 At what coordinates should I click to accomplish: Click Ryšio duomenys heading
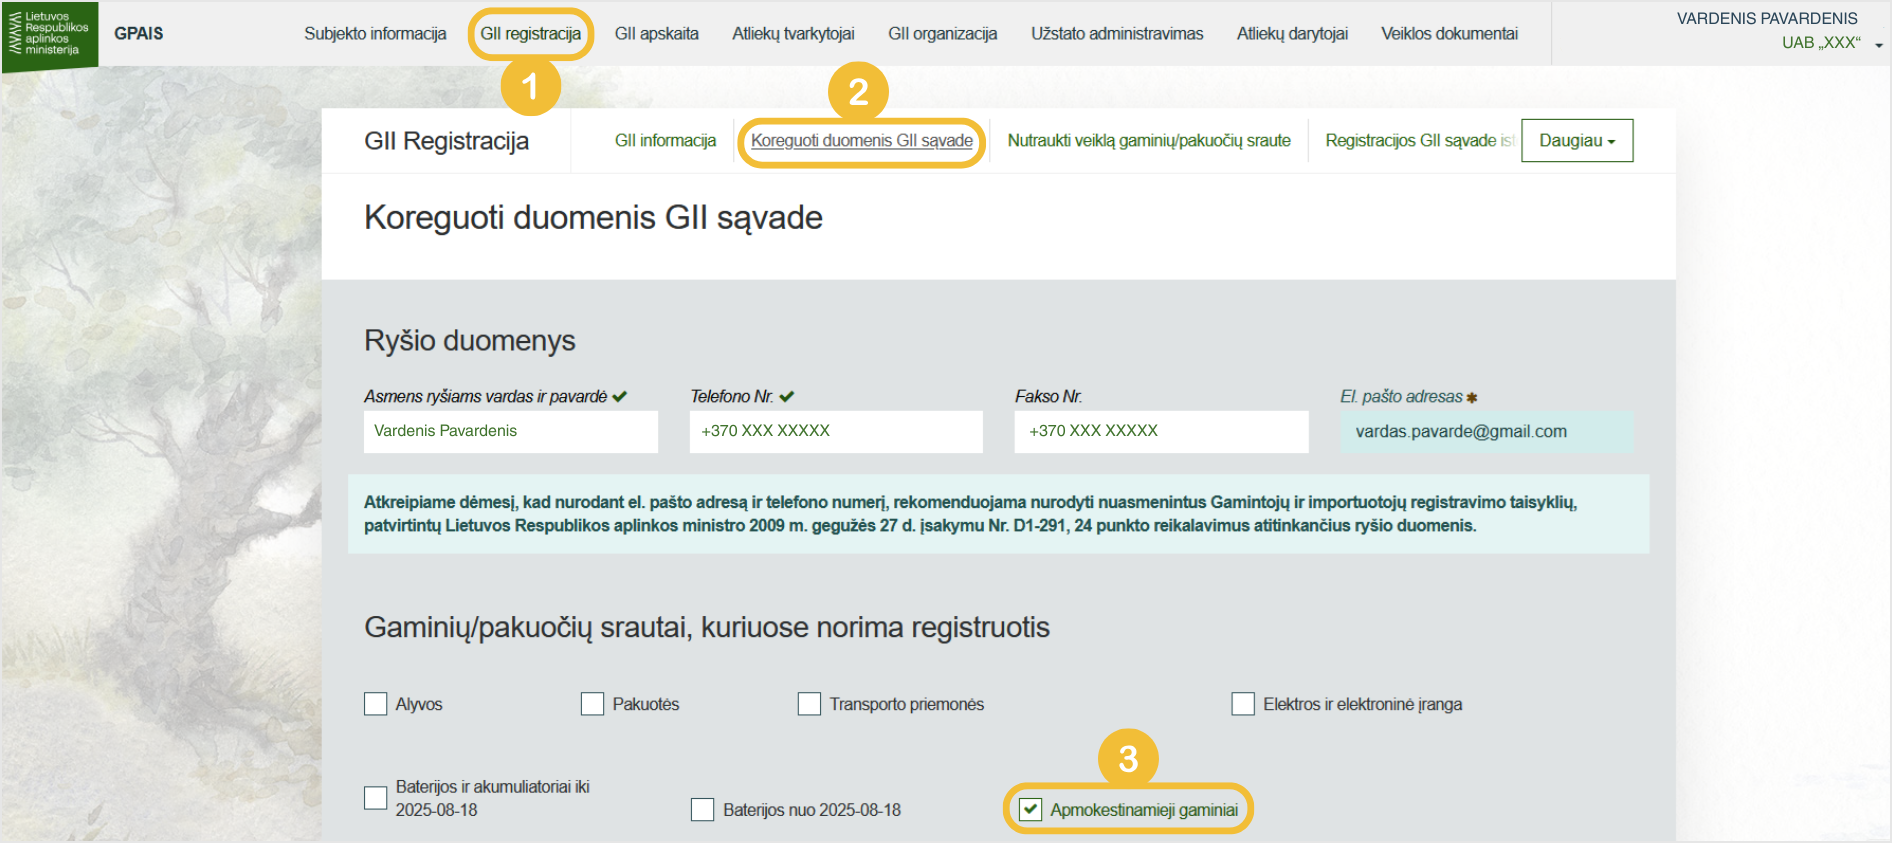[470, 341]
